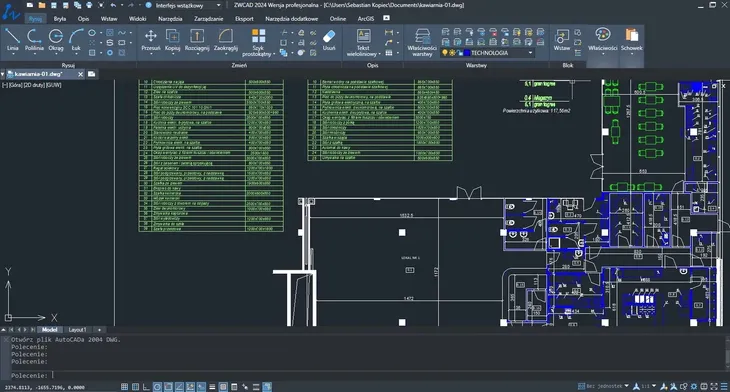
Task: Toggle snap grid icon in status bar
Action: tap(124, 387)
